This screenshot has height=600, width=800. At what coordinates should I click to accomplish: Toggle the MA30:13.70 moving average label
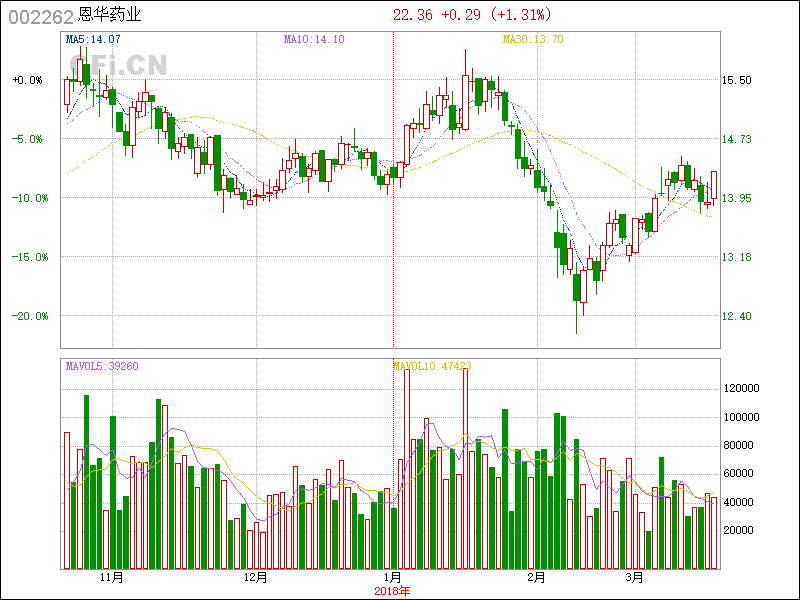tap(533, 39)
